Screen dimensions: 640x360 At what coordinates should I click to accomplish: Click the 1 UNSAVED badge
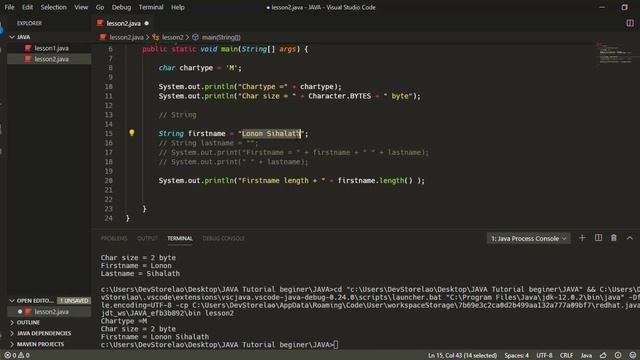point(74,301)
